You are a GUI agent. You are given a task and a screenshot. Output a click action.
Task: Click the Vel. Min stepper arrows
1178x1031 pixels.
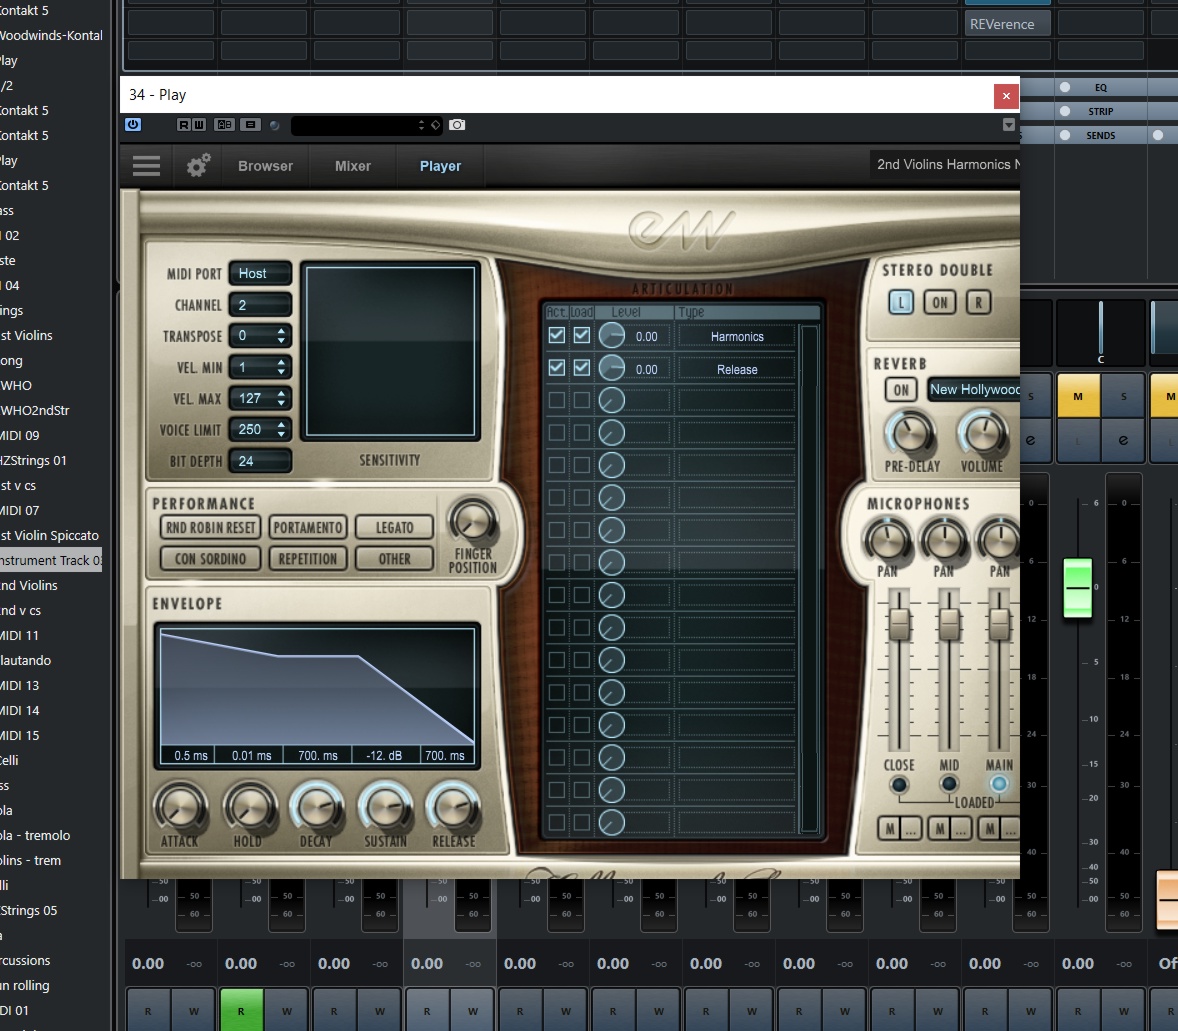click(x=281, y=367)
